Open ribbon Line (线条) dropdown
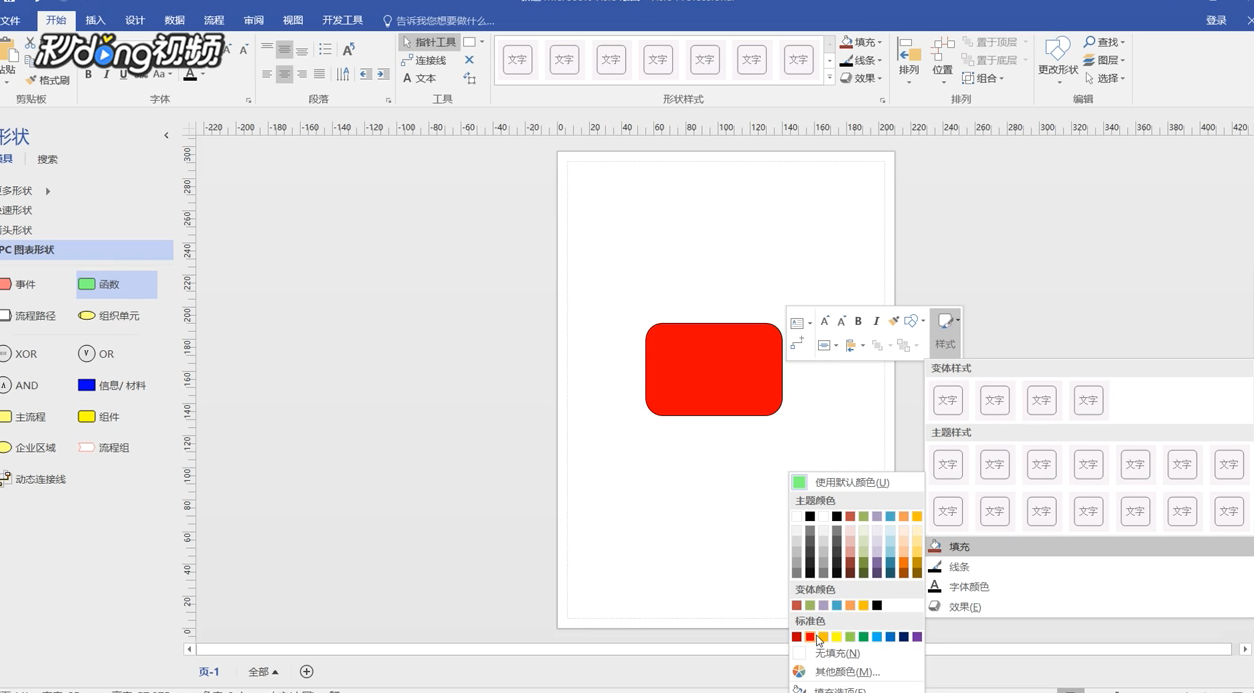 pyautogui.click(x=861, y=60)
